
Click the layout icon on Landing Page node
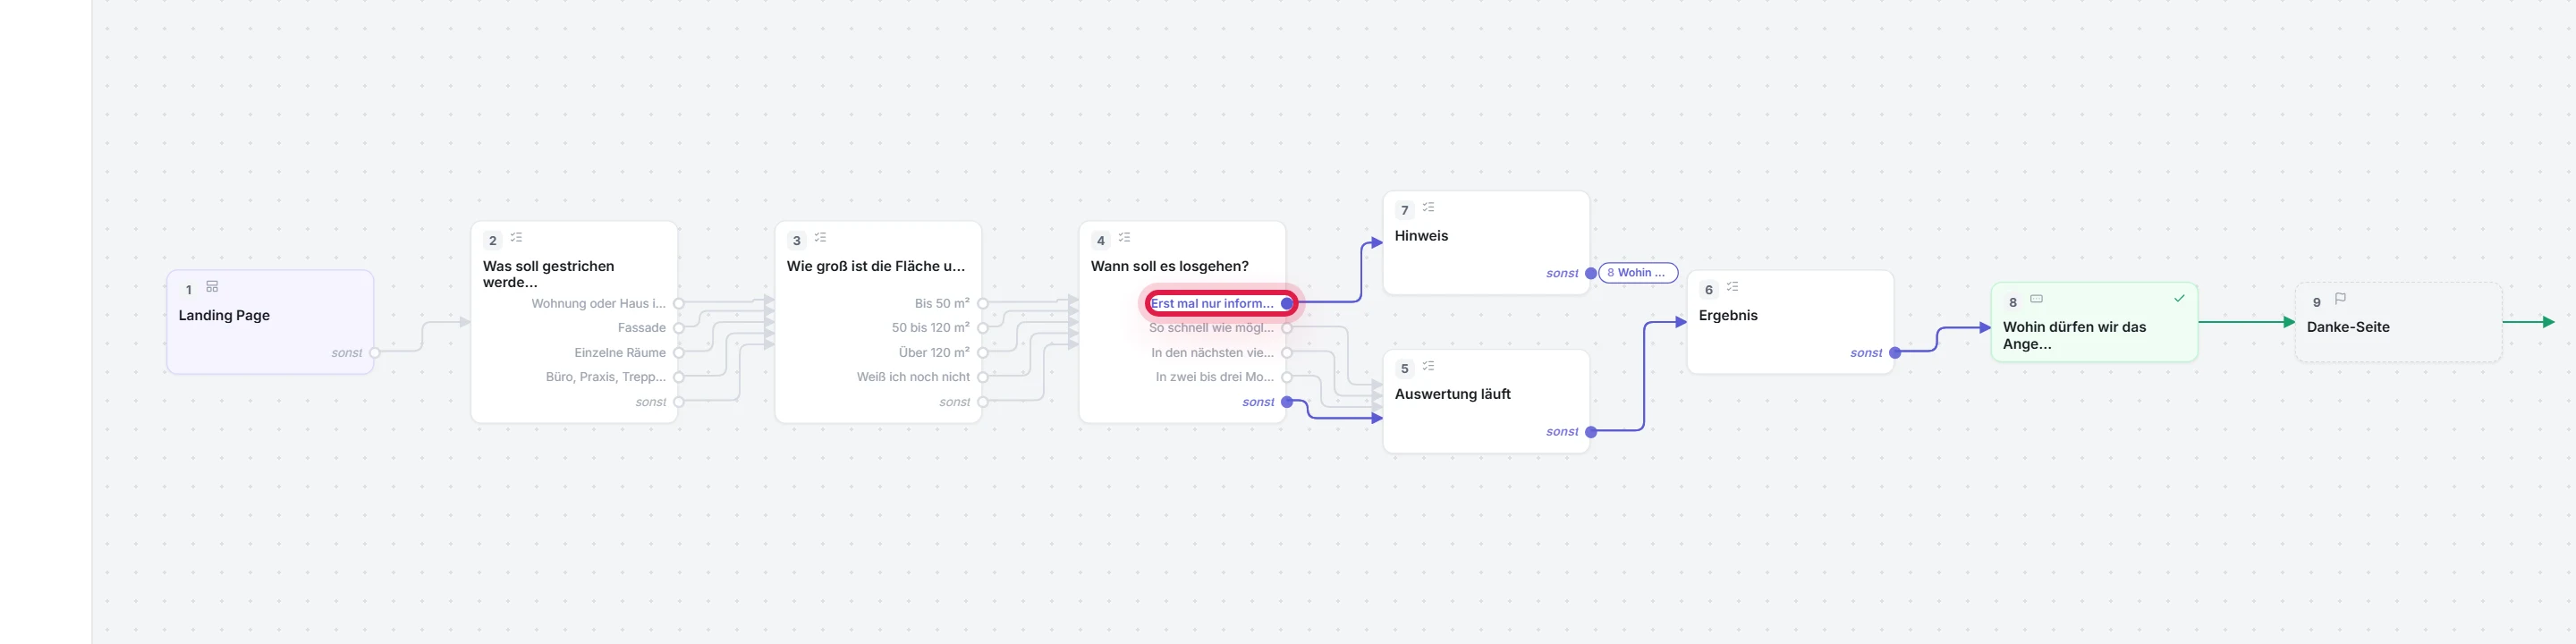click(212, 287)
